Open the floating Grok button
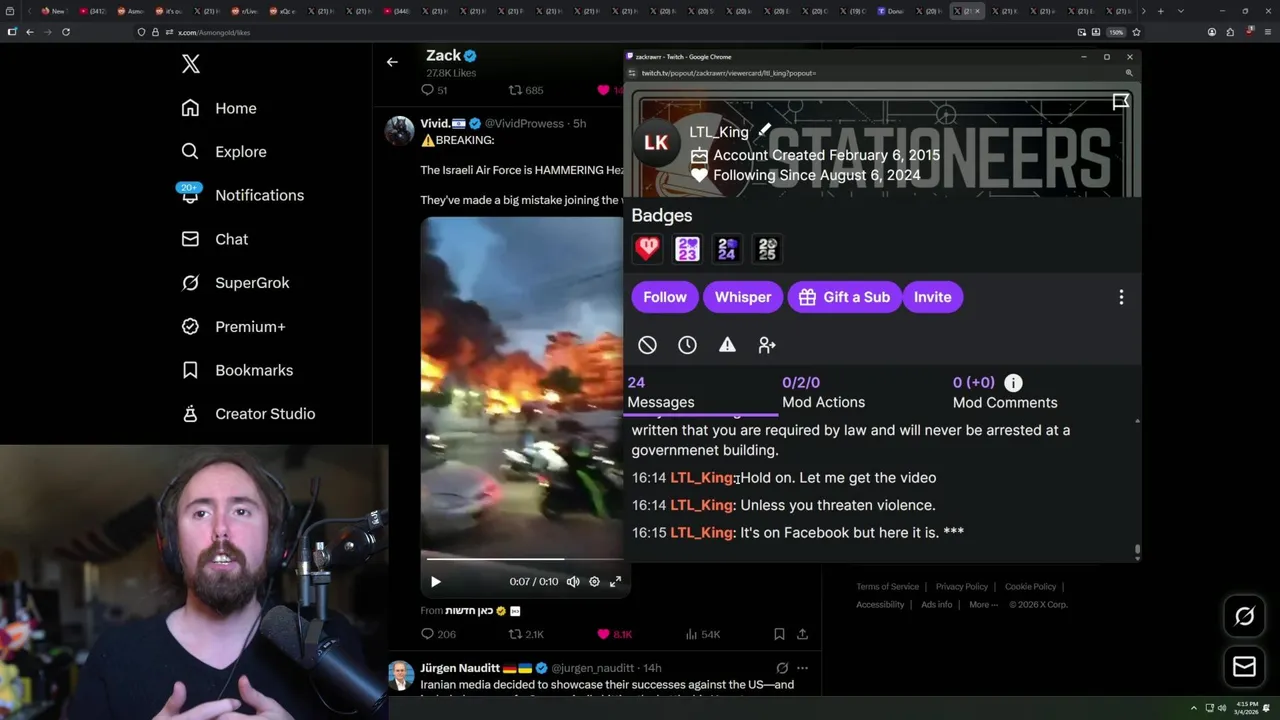The height and width of the screenshot is (720, 1280). [1244, 617]
